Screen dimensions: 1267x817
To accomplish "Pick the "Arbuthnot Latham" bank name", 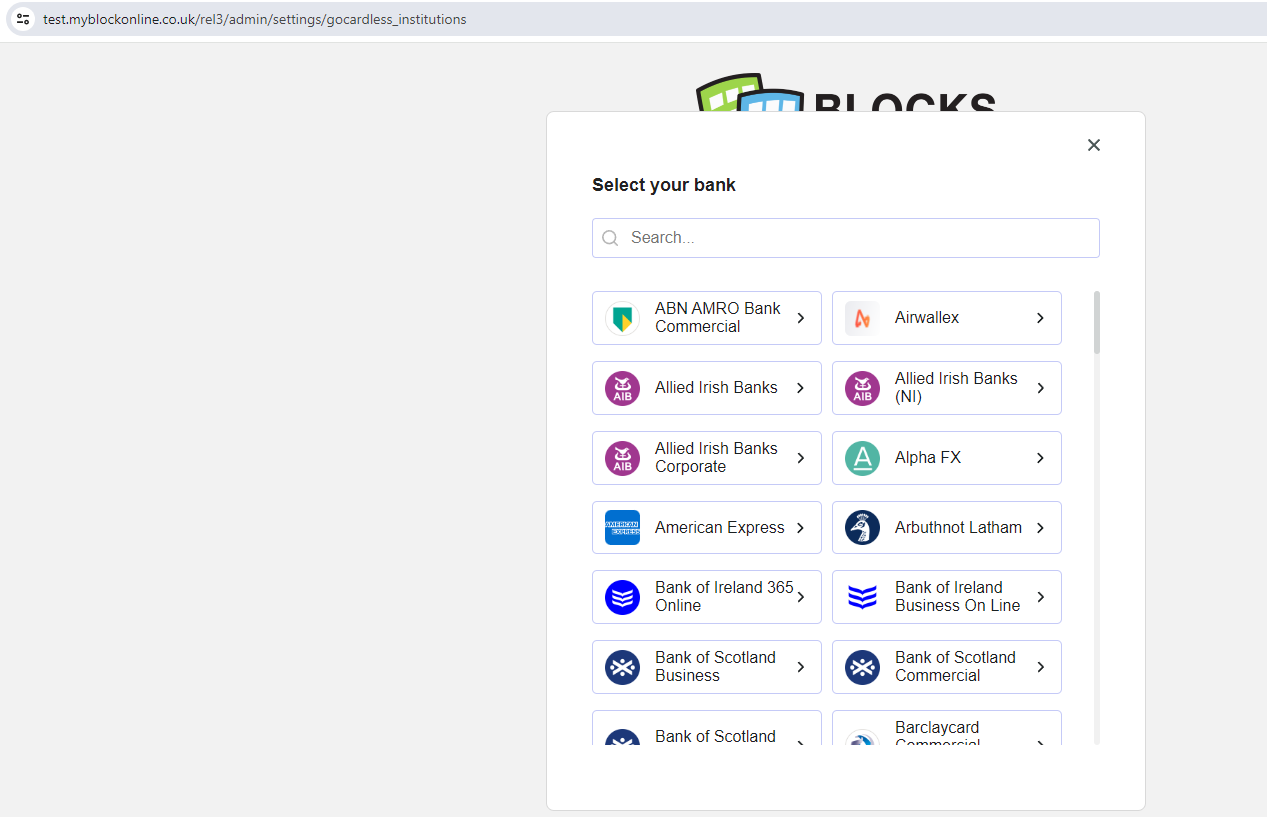I will [958, 528].
